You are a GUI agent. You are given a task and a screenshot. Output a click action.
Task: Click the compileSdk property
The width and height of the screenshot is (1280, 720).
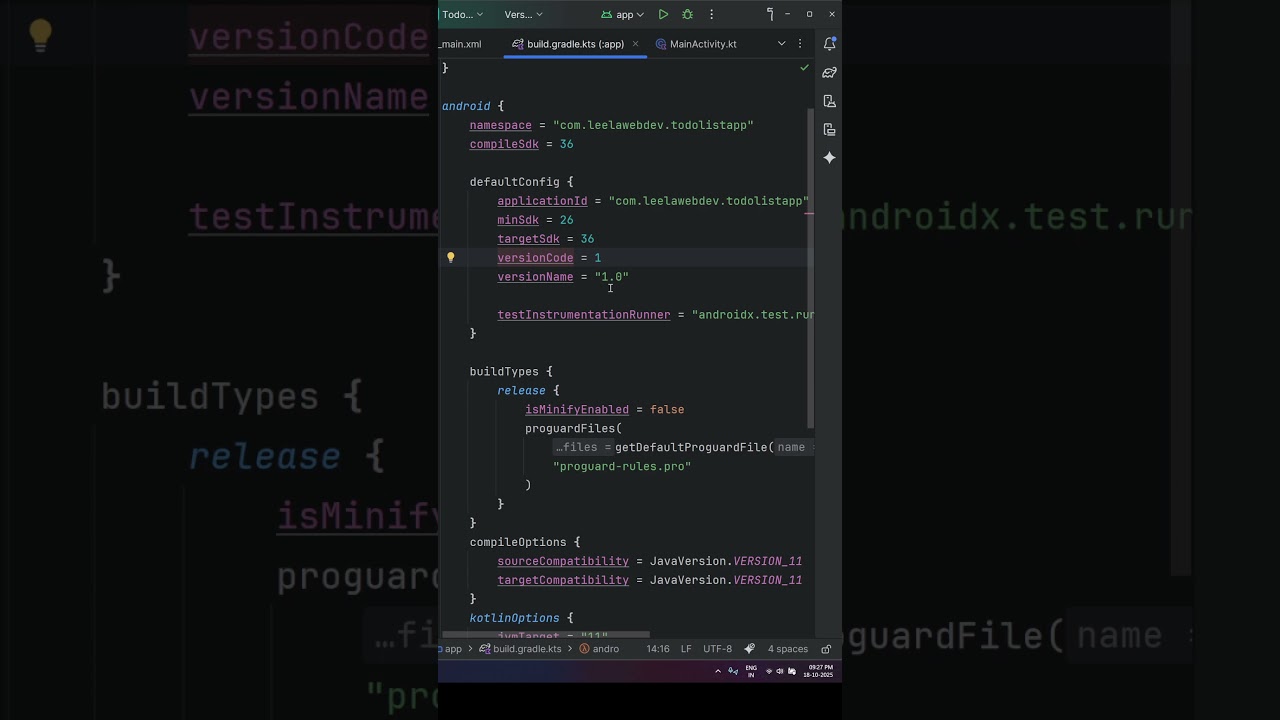[x=504, y=144]
